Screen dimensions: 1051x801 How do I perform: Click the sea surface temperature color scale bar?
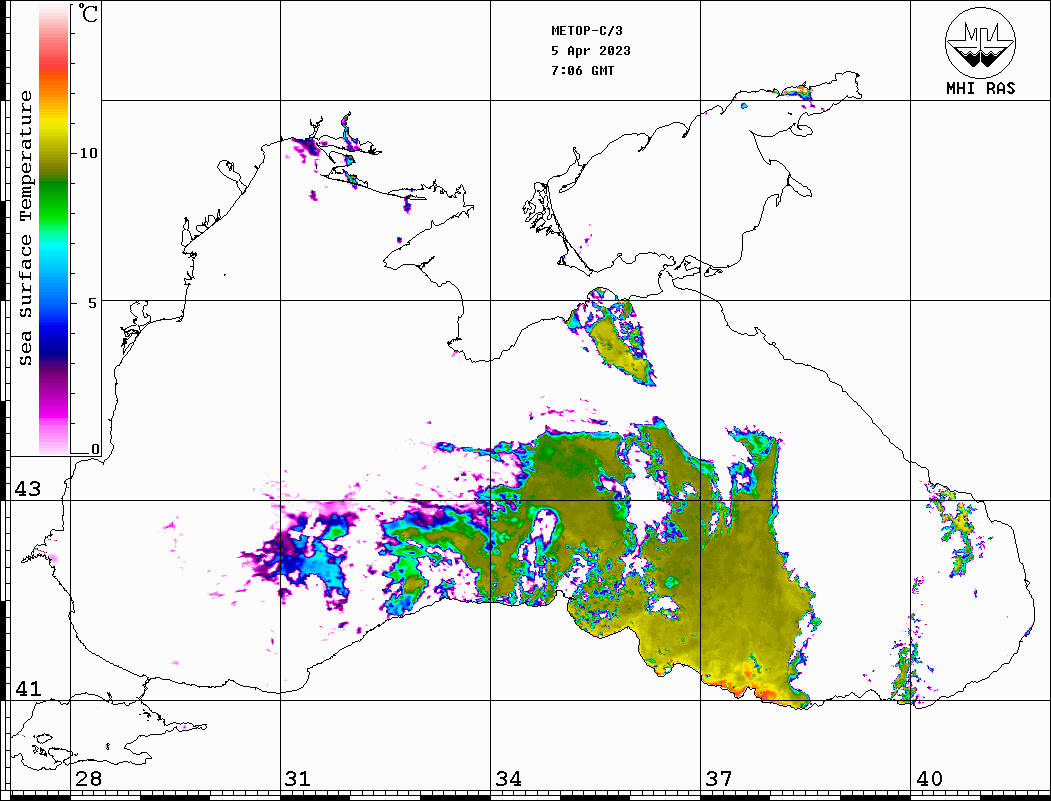click(54, 229)
